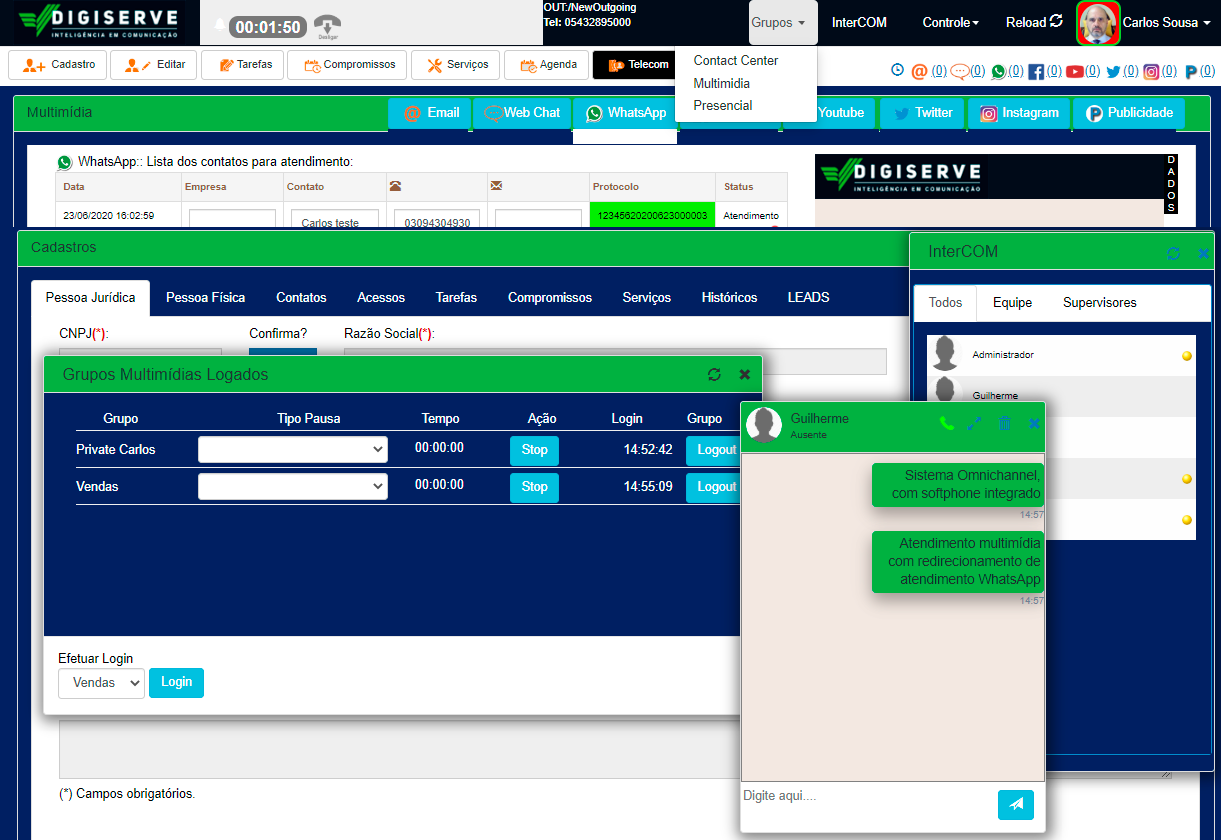Delete the Guilherme conversation with trash icon

click(x=1004, y=424)
